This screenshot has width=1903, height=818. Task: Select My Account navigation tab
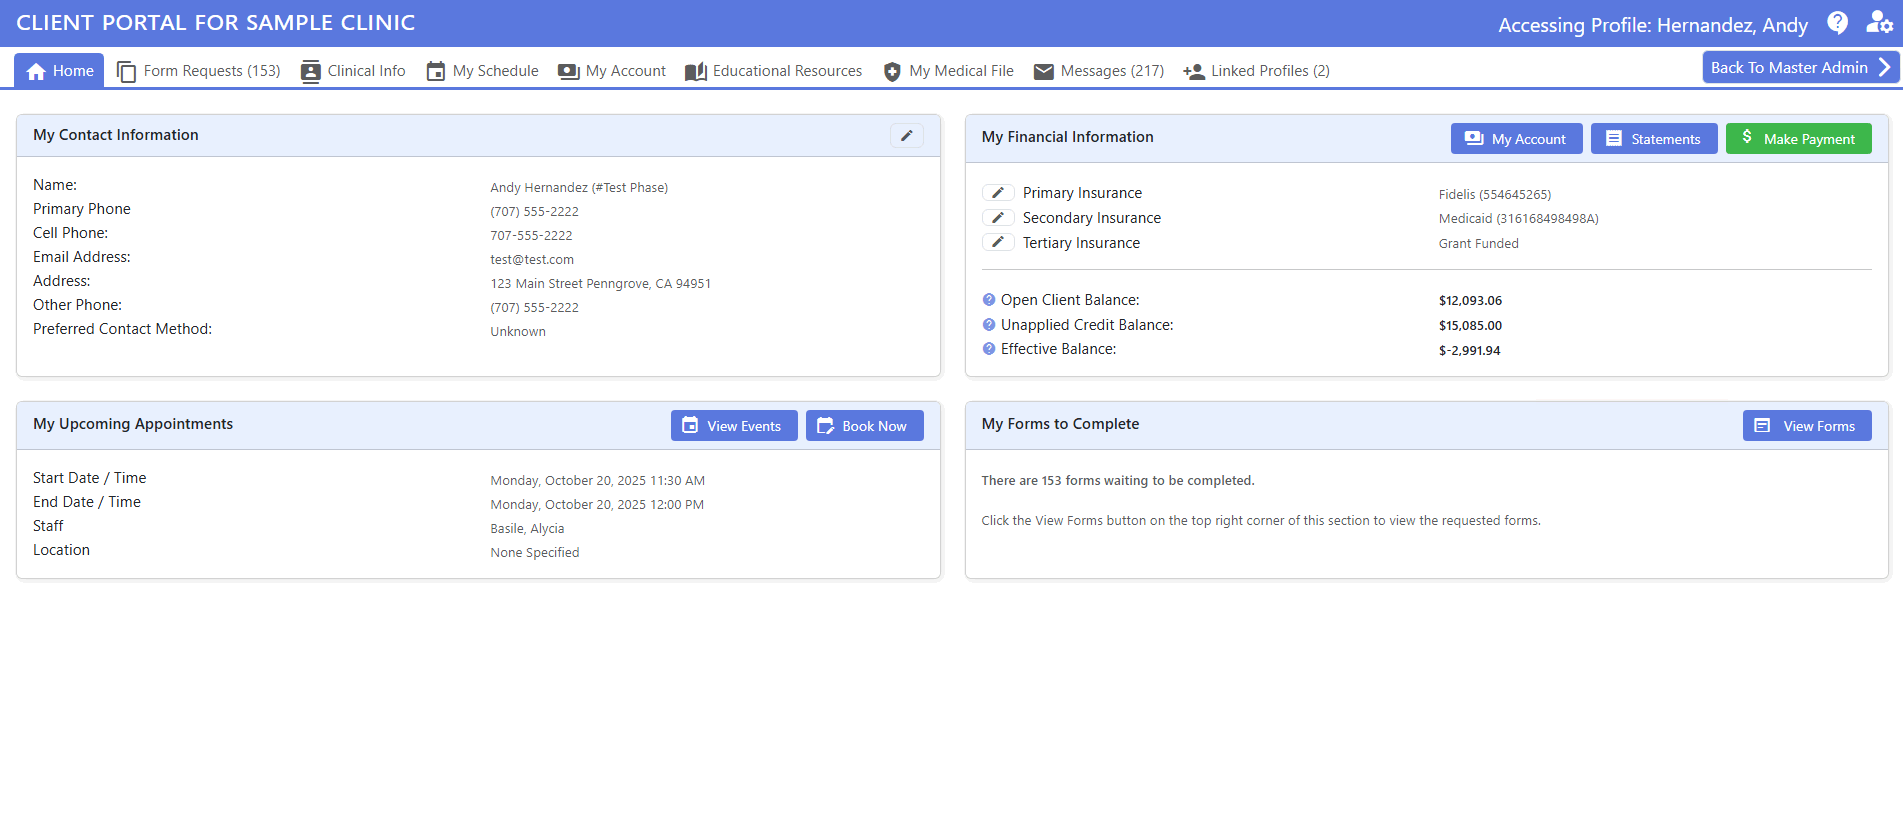pos(612,71)
